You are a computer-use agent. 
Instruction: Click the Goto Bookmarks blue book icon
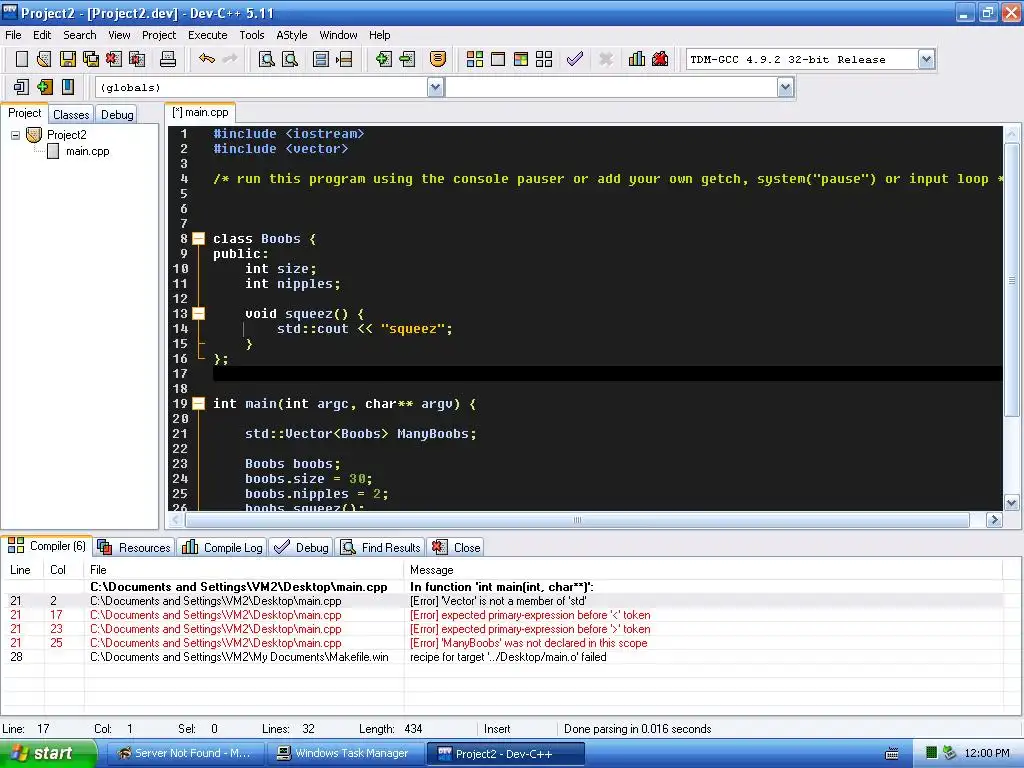pyautogui.click(x=68, y=87)
